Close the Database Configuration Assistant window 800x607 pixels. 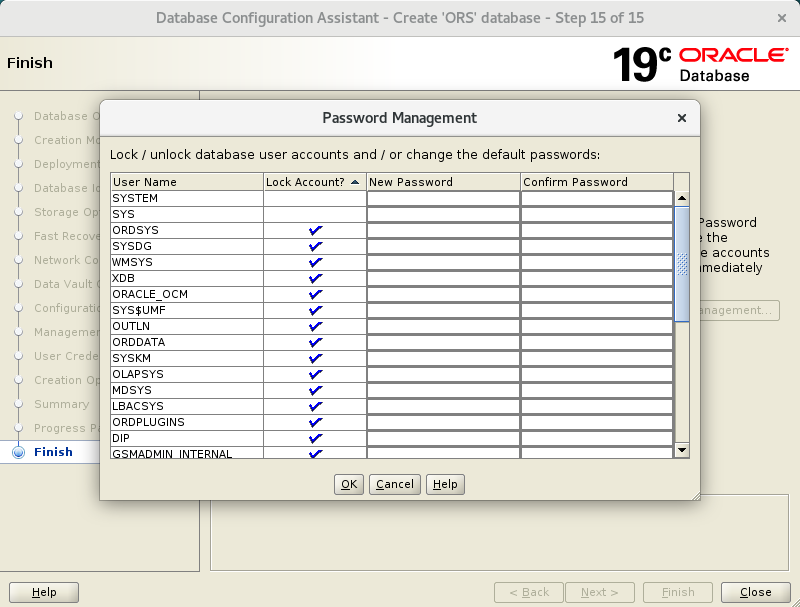[x=782, y=18]
